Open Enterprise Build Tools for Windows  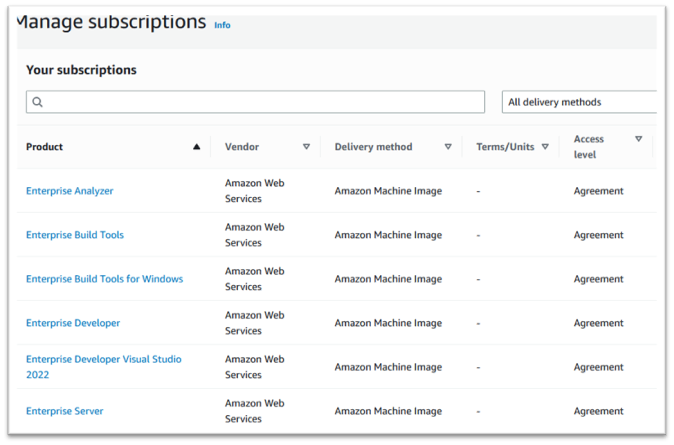pos(104,279)
